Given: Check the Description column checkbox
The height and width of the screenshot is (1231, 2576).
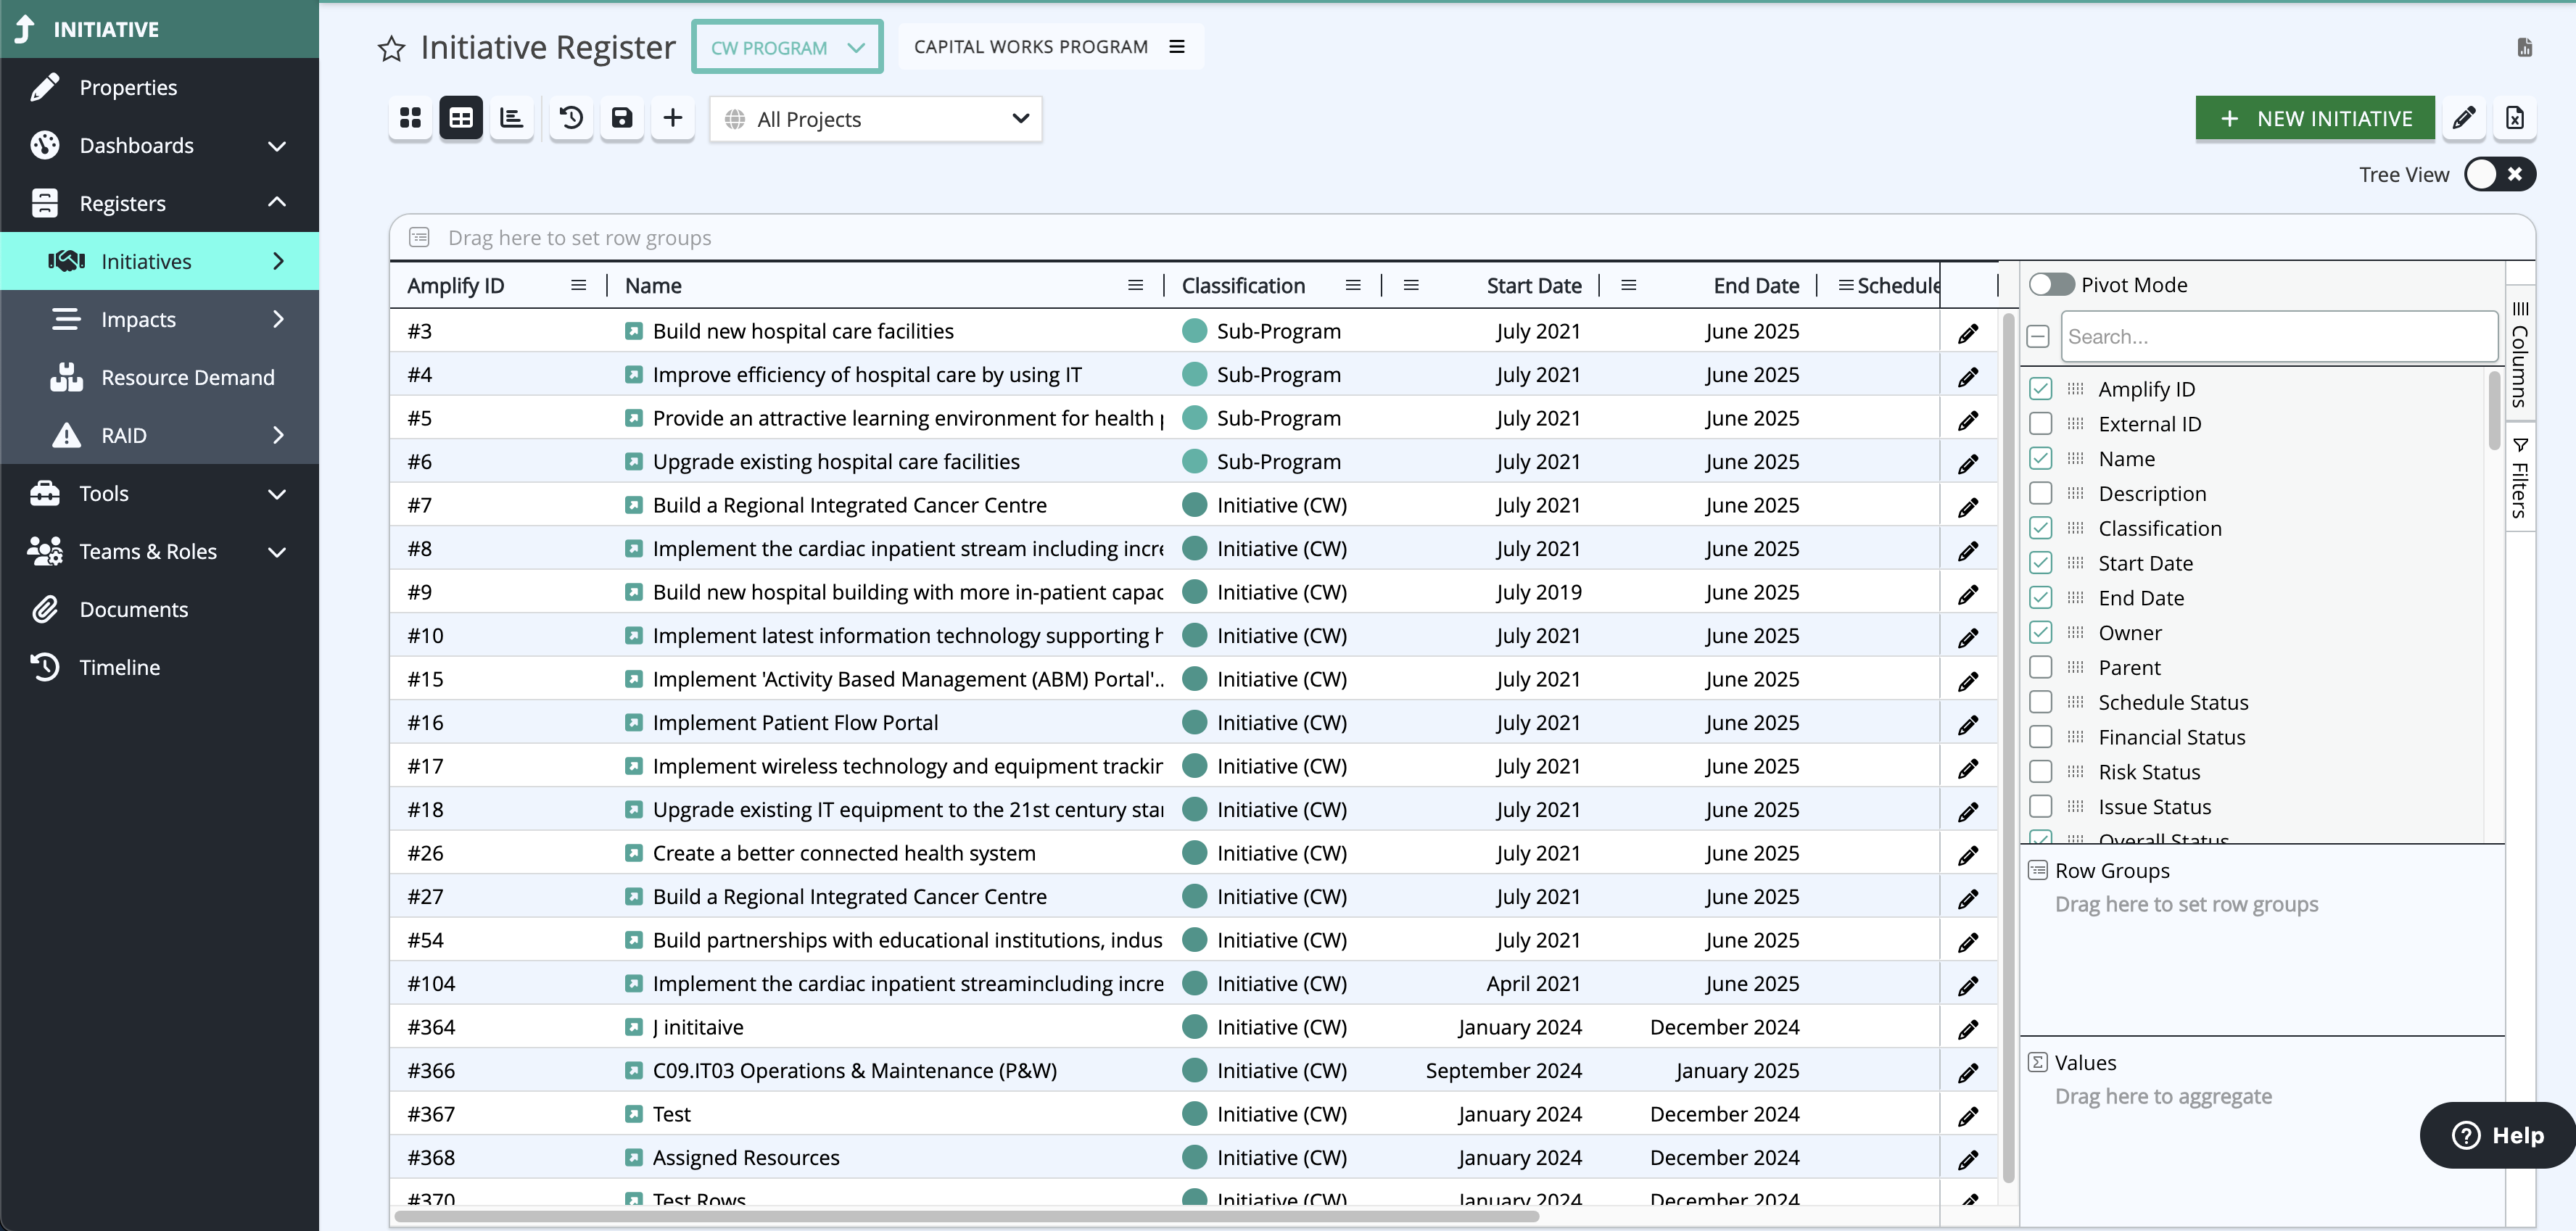Looking at the screenshot, I should (2040, 493).
